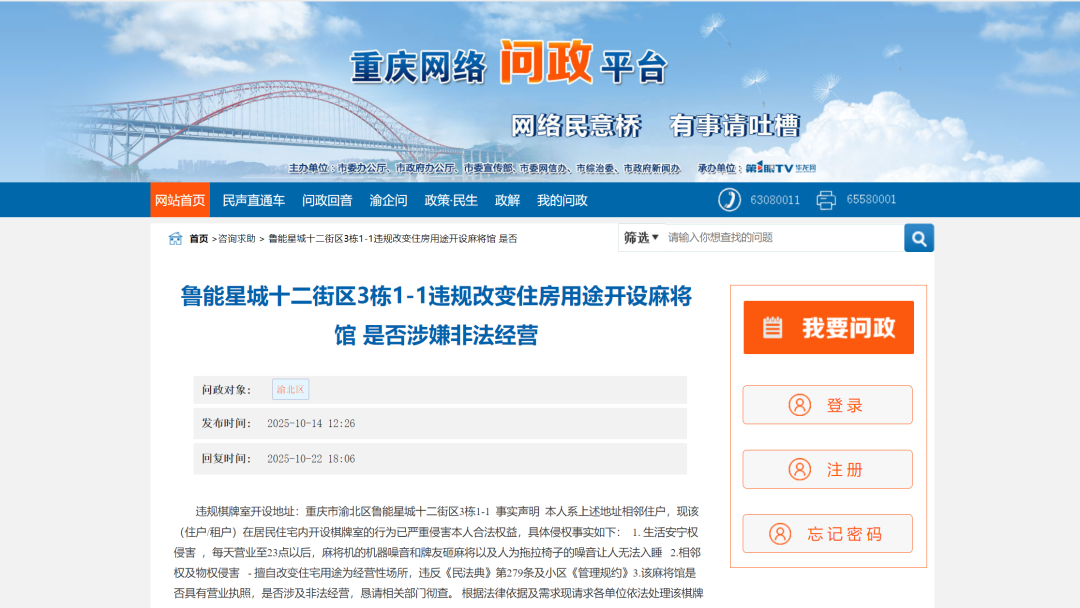
Task: Select the 问政回音 menu item
Action: [327, 199]
